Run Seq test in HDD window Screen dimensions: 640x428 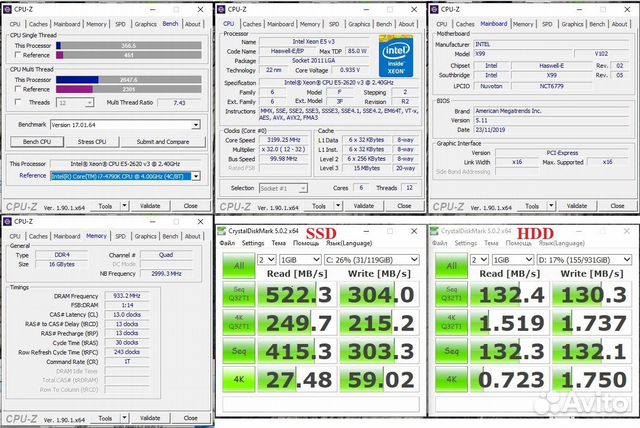click(451, 351)
